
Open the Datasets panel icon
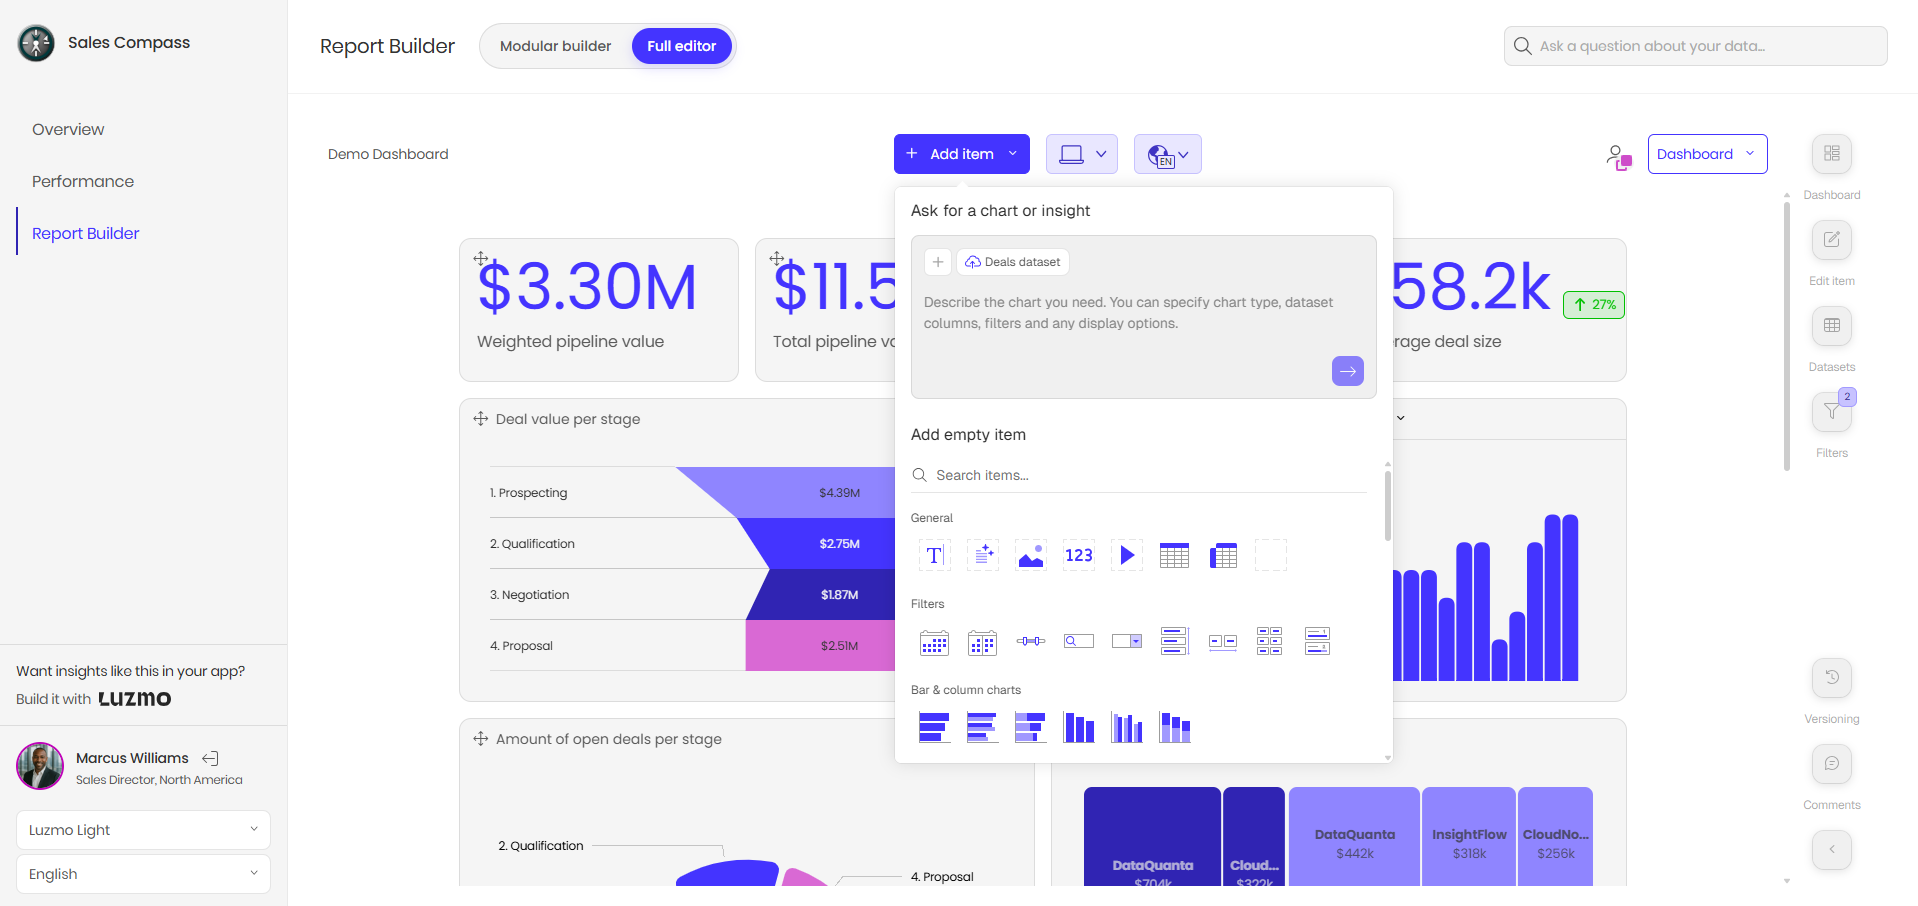tap(1831, 326)
